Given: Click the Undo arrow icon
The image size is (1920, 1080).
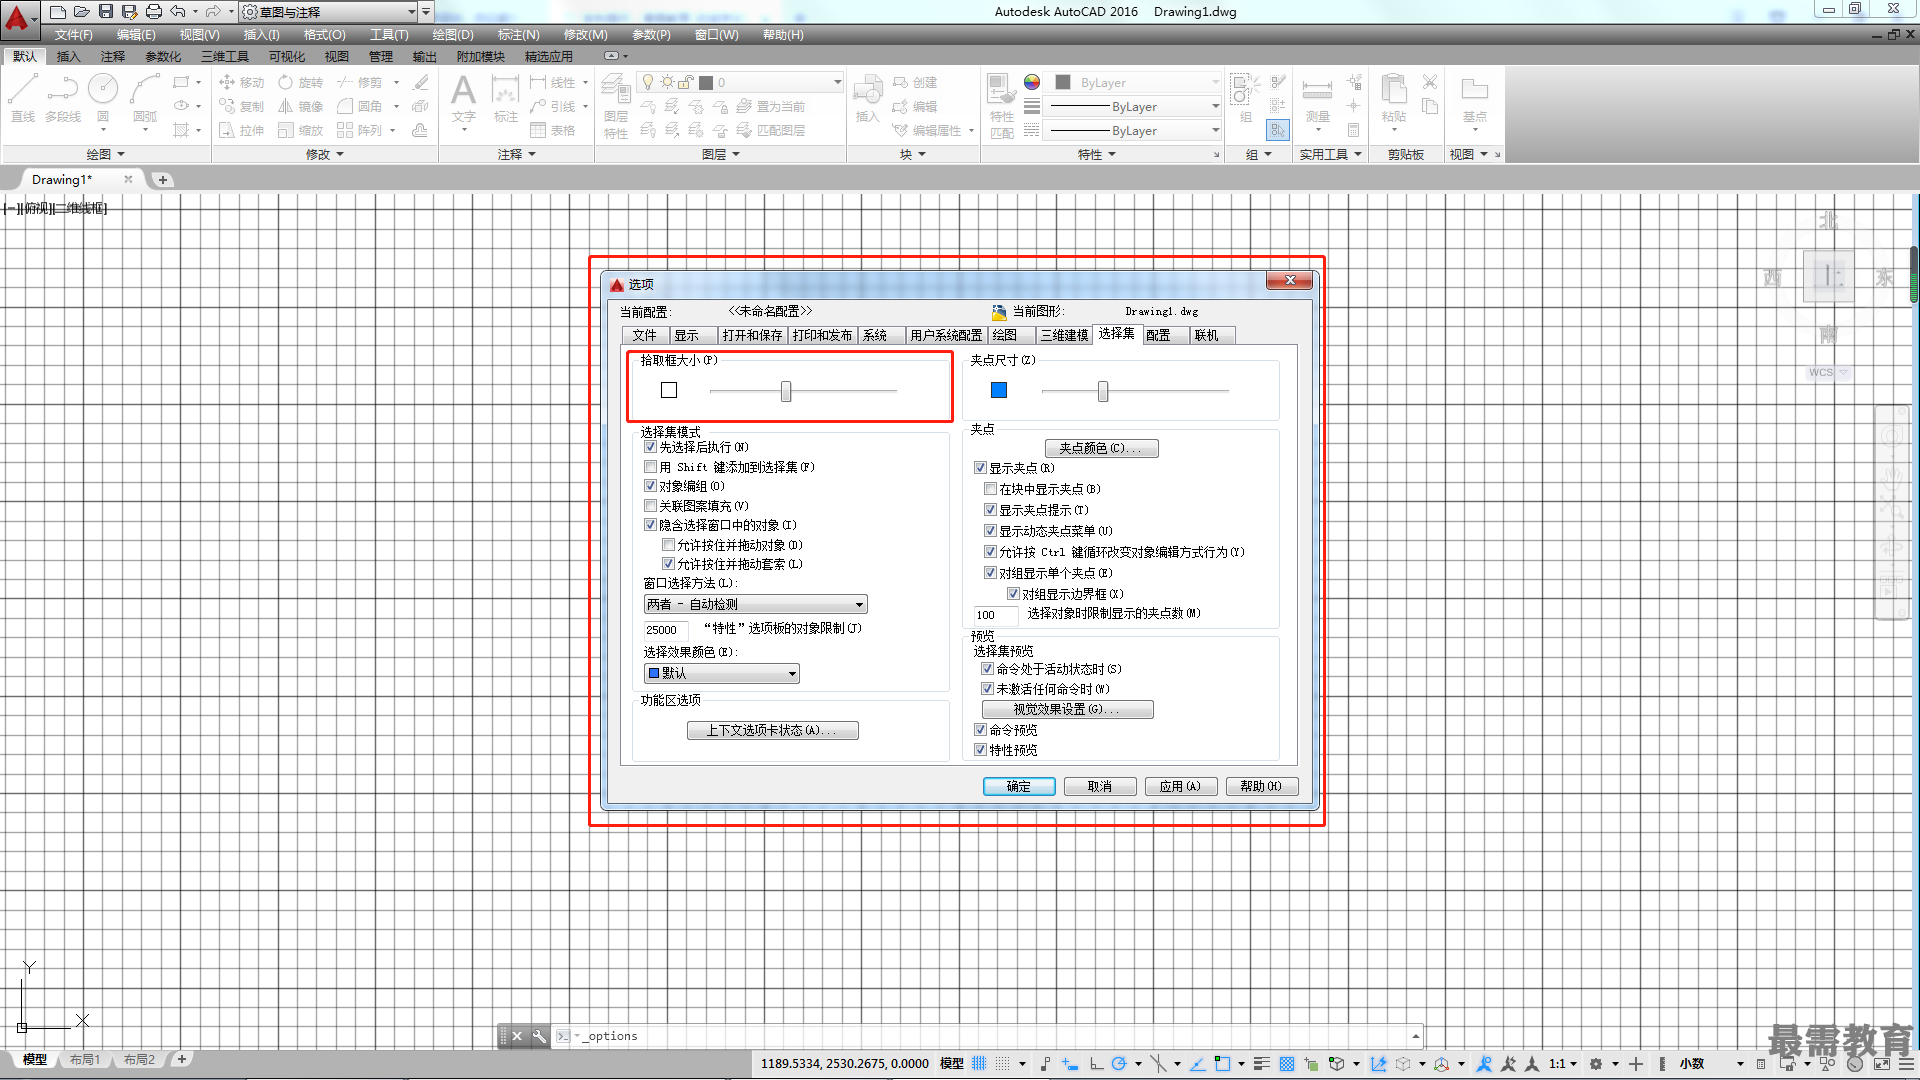Looking at the screenshot, I should pos(178,12).
